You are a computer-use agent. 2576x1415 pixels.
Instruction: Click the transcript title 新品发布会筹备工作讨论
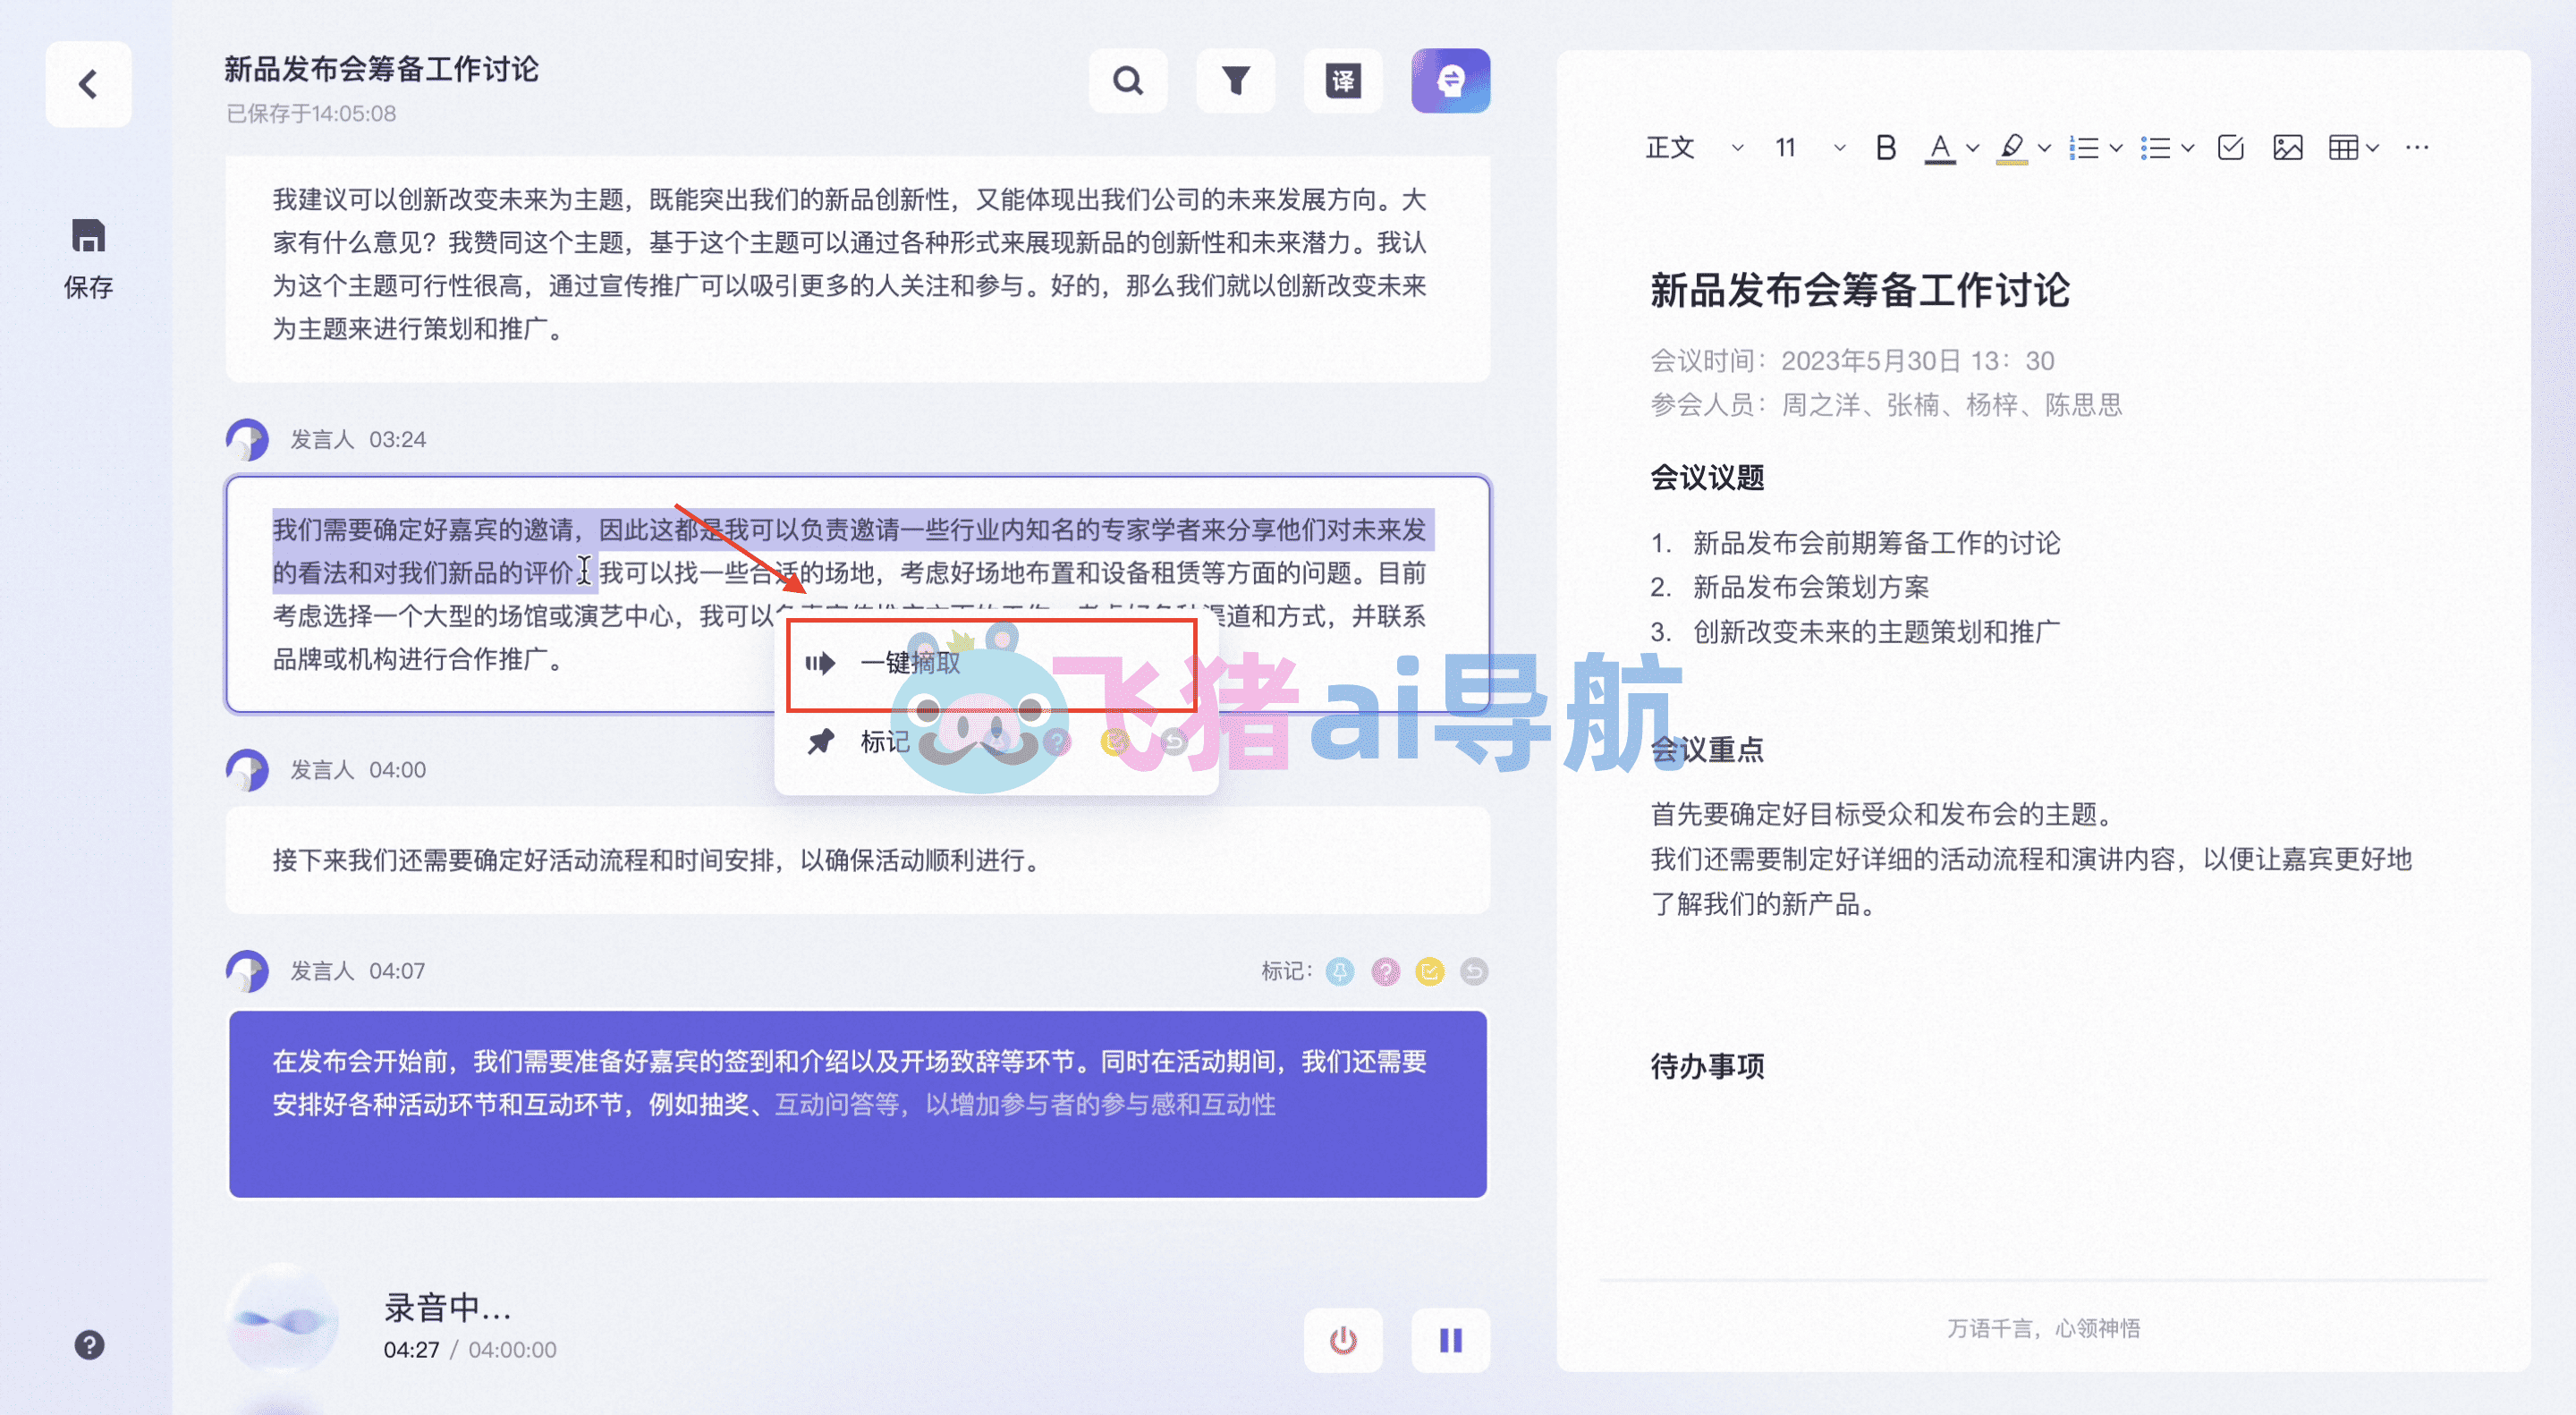coord(381,69)
